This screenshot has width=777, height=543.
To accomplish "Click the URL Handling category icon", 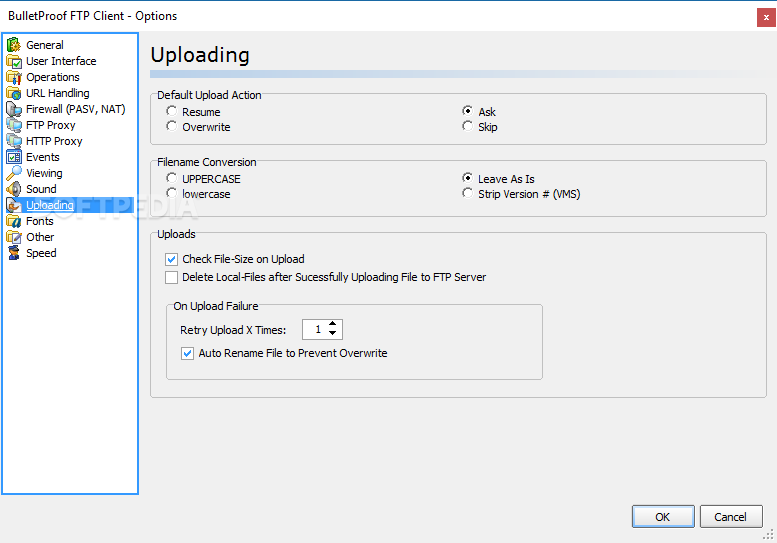I will pyautogui.click(x=14, y=93).
